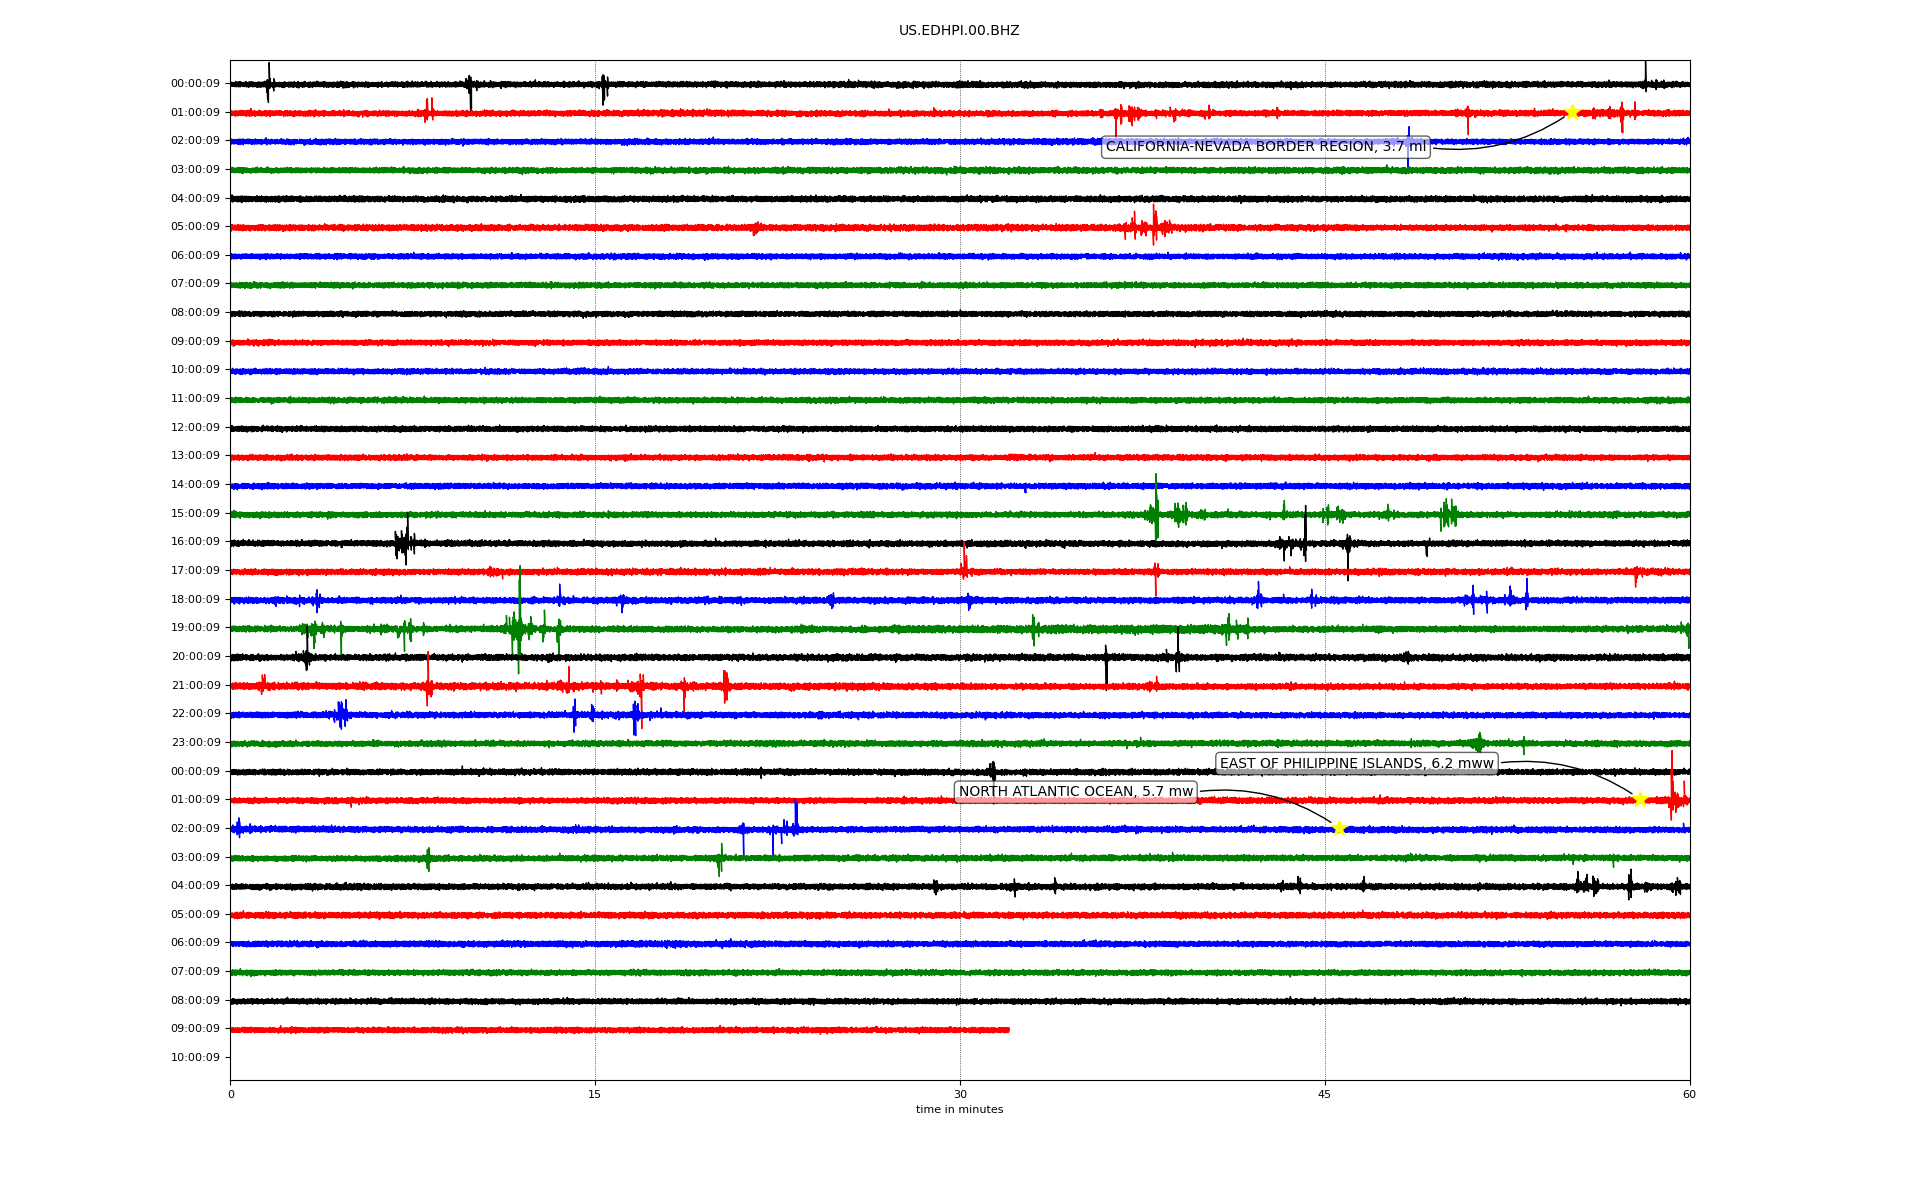Viewport: 1920px width, 1200px height.
Task: Click the plot title US.EDHPI.00.BHZ
Action: coord(959,31)
